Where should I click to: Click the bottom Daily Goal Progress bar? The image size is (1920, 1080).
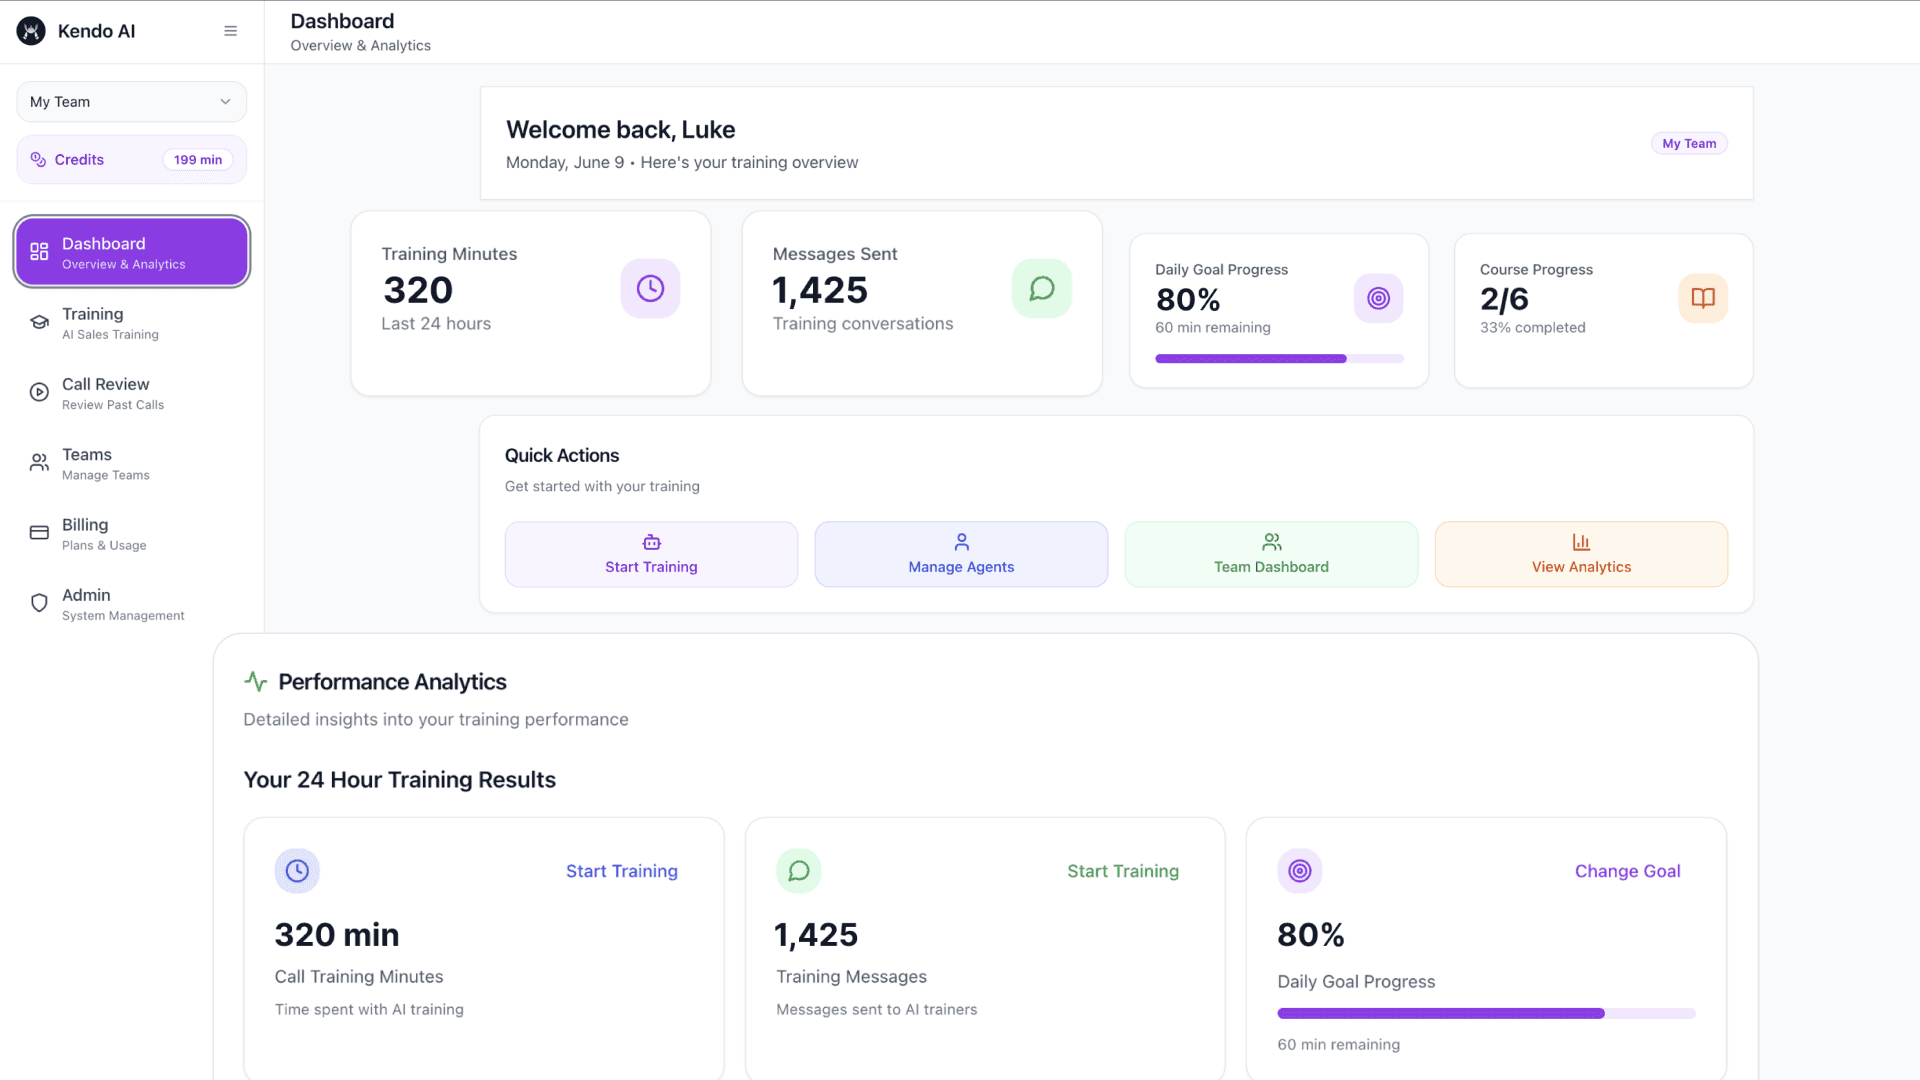click(x=1486, y=1014)
